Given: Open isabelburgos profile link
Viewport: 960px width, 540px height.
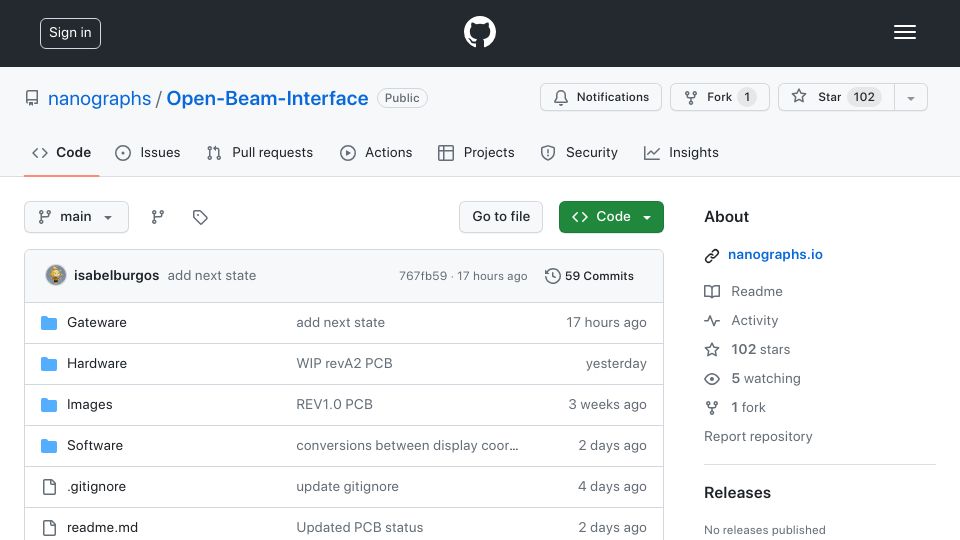Looking at the screenshot, I should pyautogui.click(x=116, y=276).
